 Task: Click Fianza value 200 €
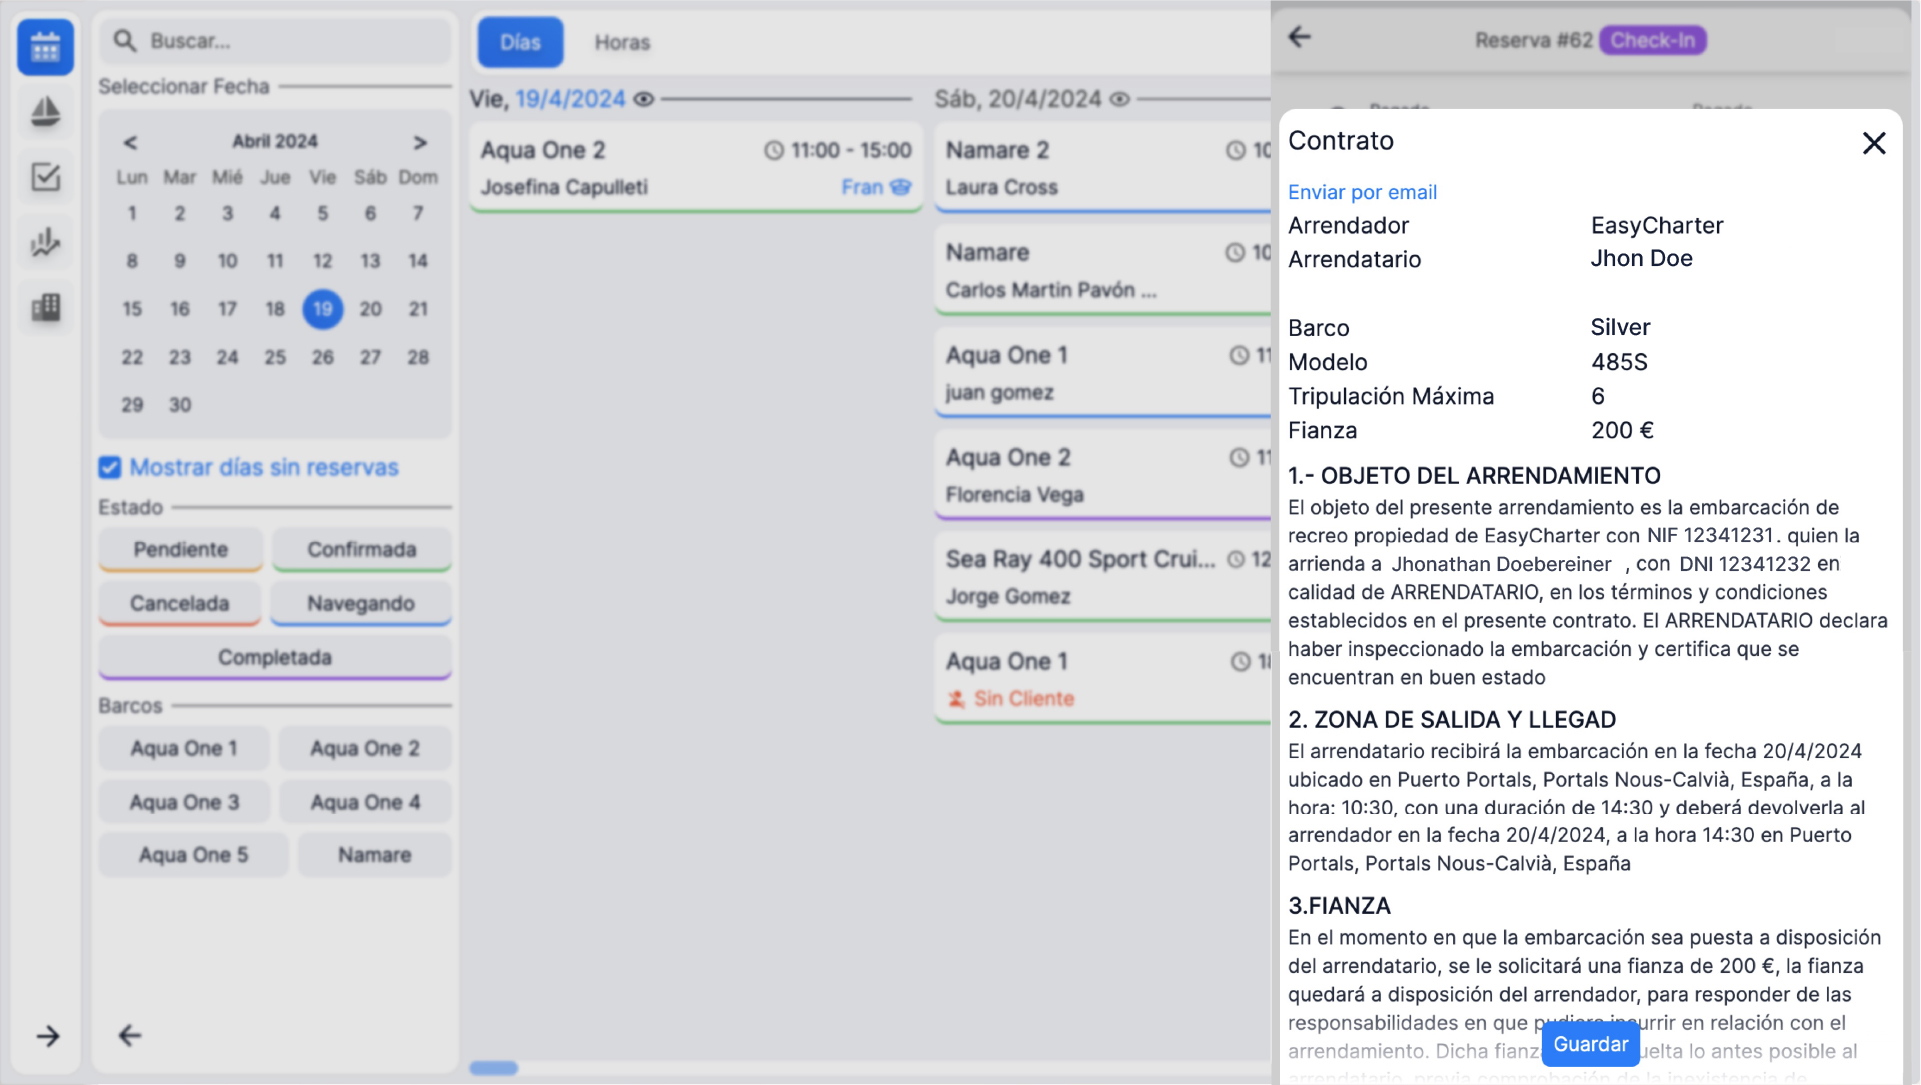tap(1622, 430)
